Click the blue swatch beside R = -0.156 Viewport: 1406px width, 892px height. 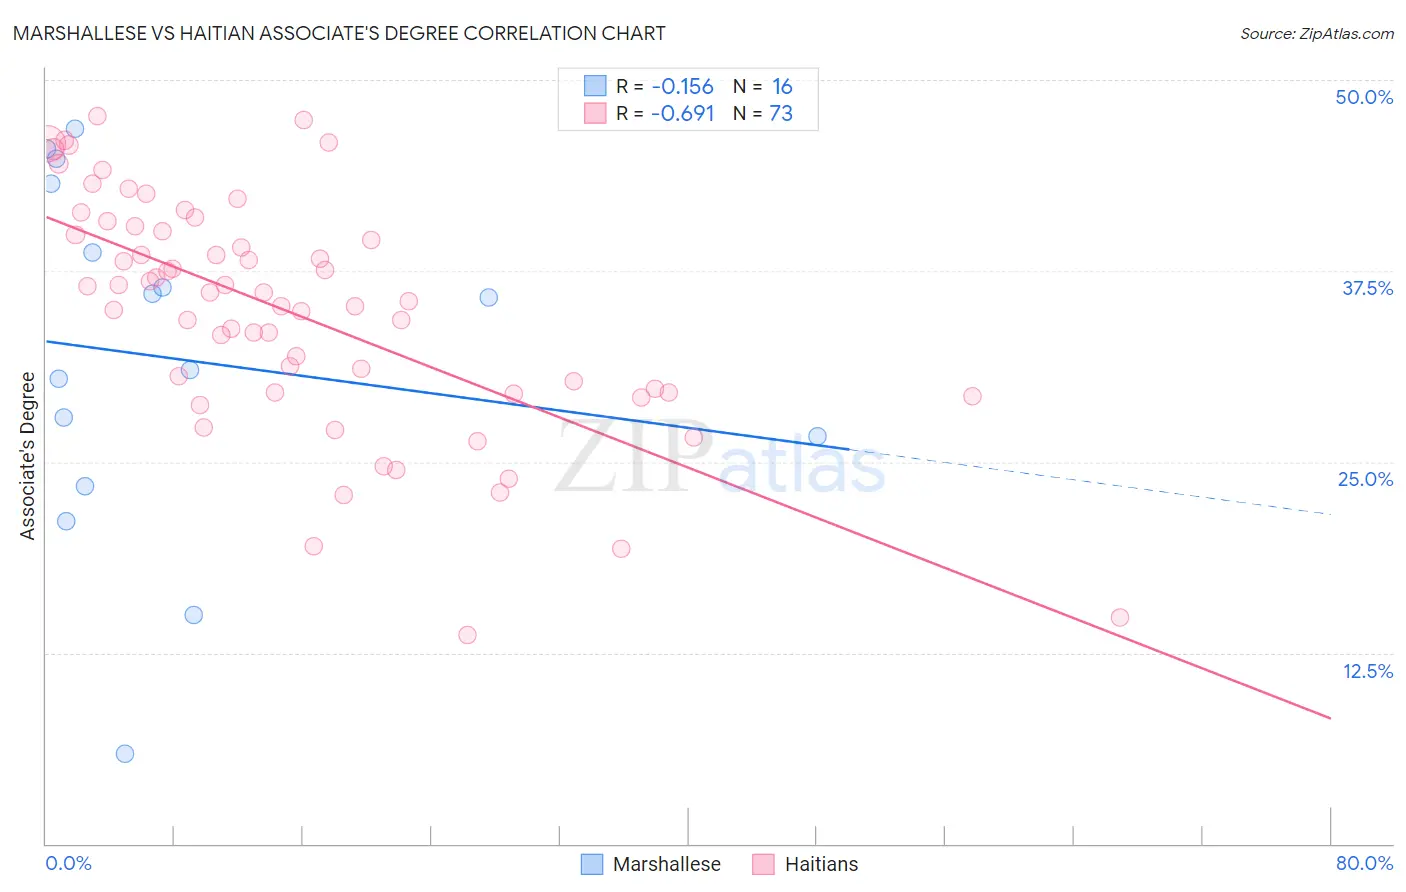[x=595, y=86]
